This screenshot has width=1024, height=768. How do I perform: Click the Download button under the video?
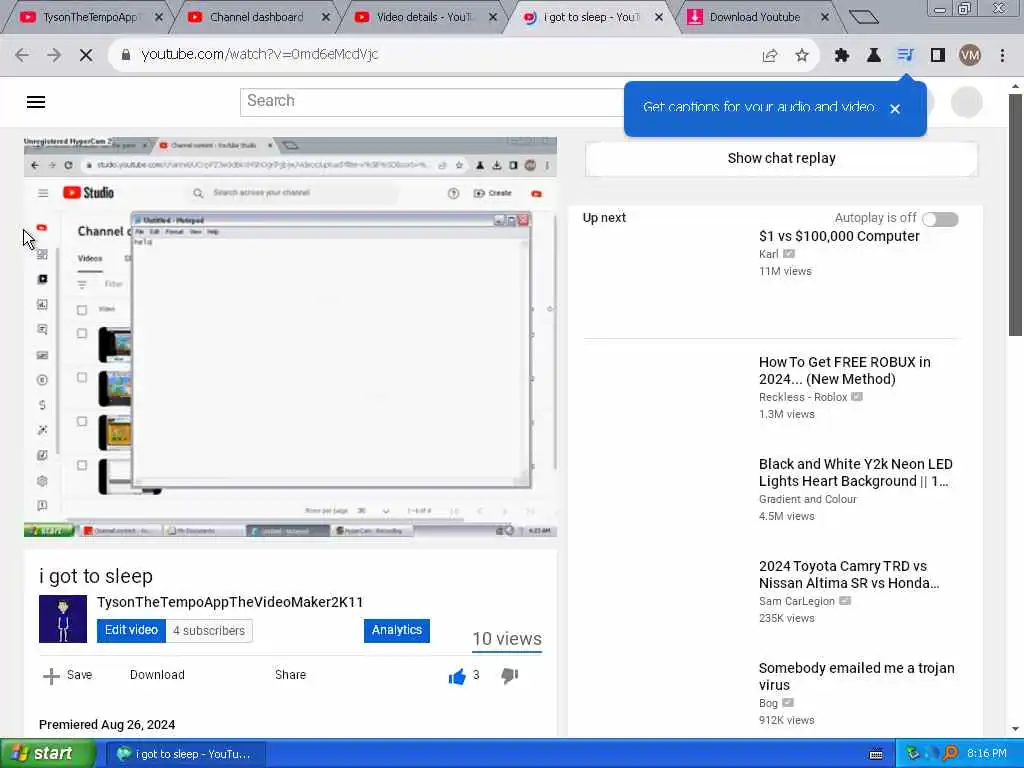click(x=157, y=675)
